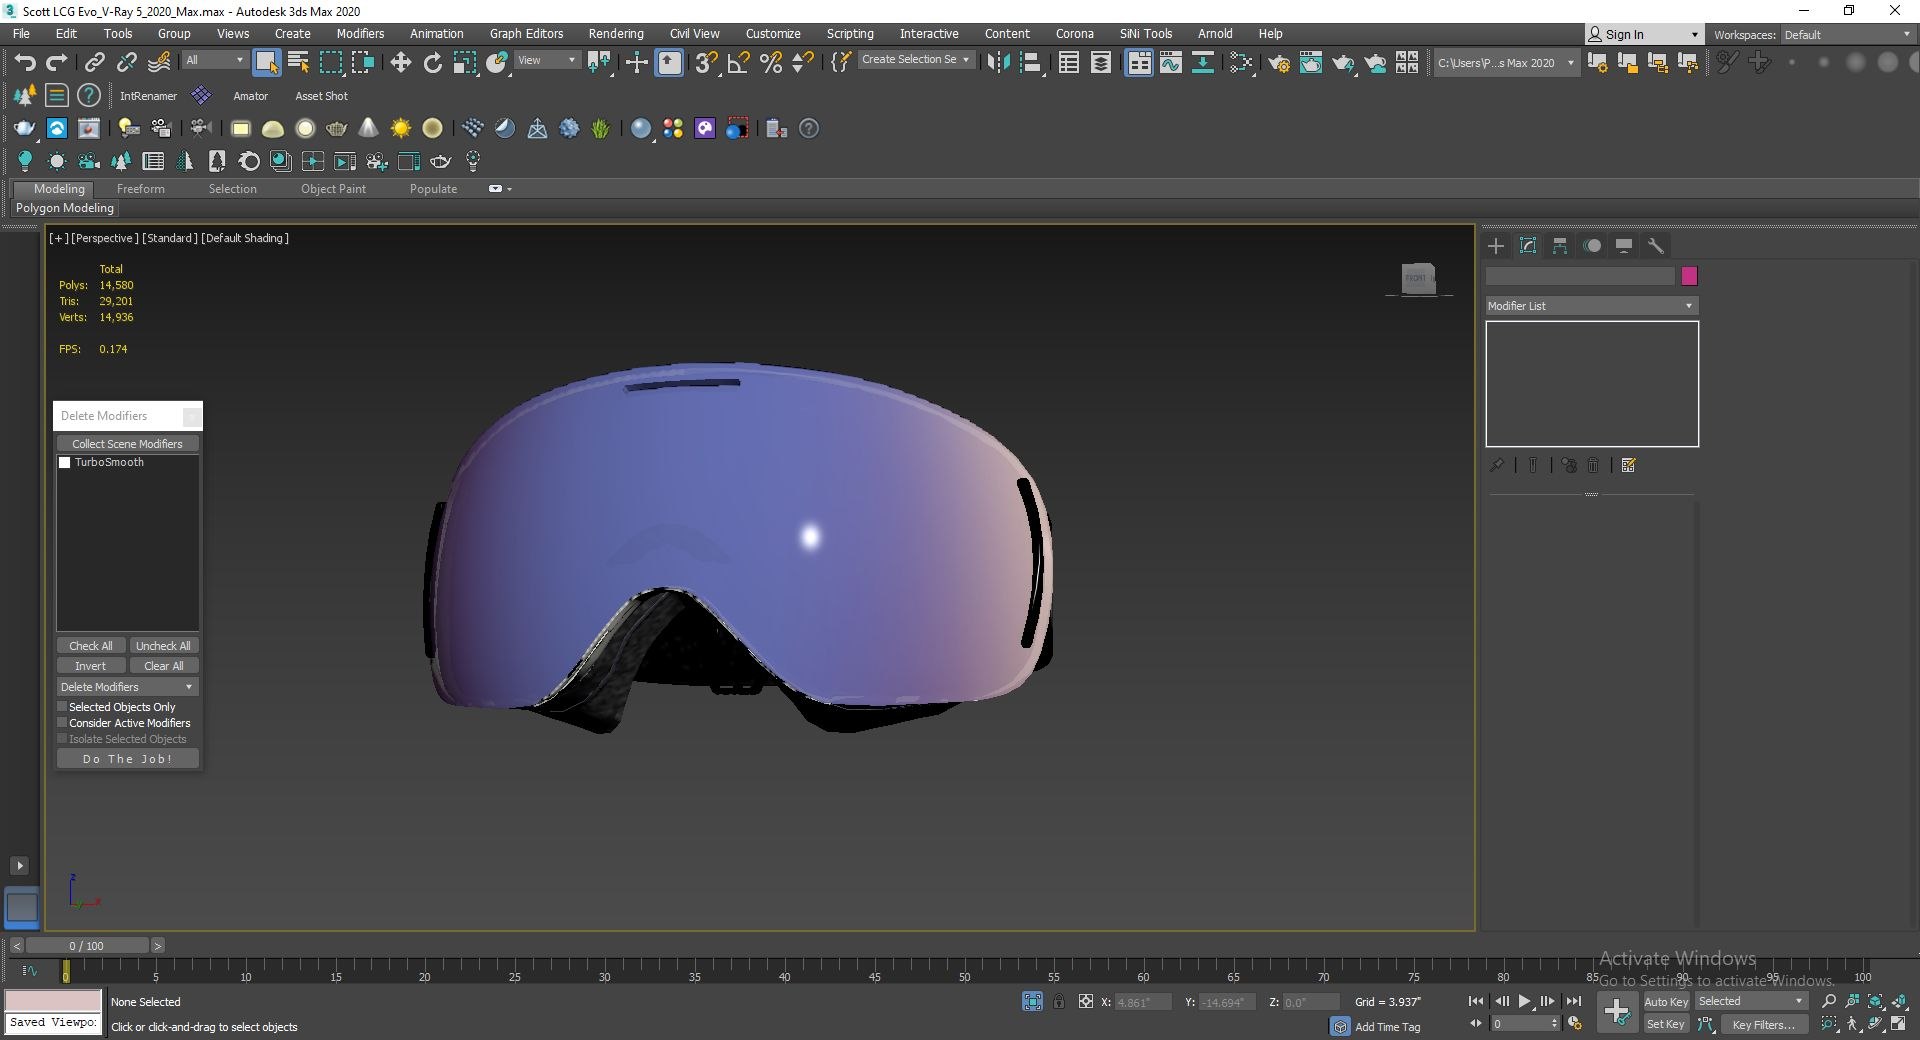Activate Select and Link tool

[x=94, y=63]
